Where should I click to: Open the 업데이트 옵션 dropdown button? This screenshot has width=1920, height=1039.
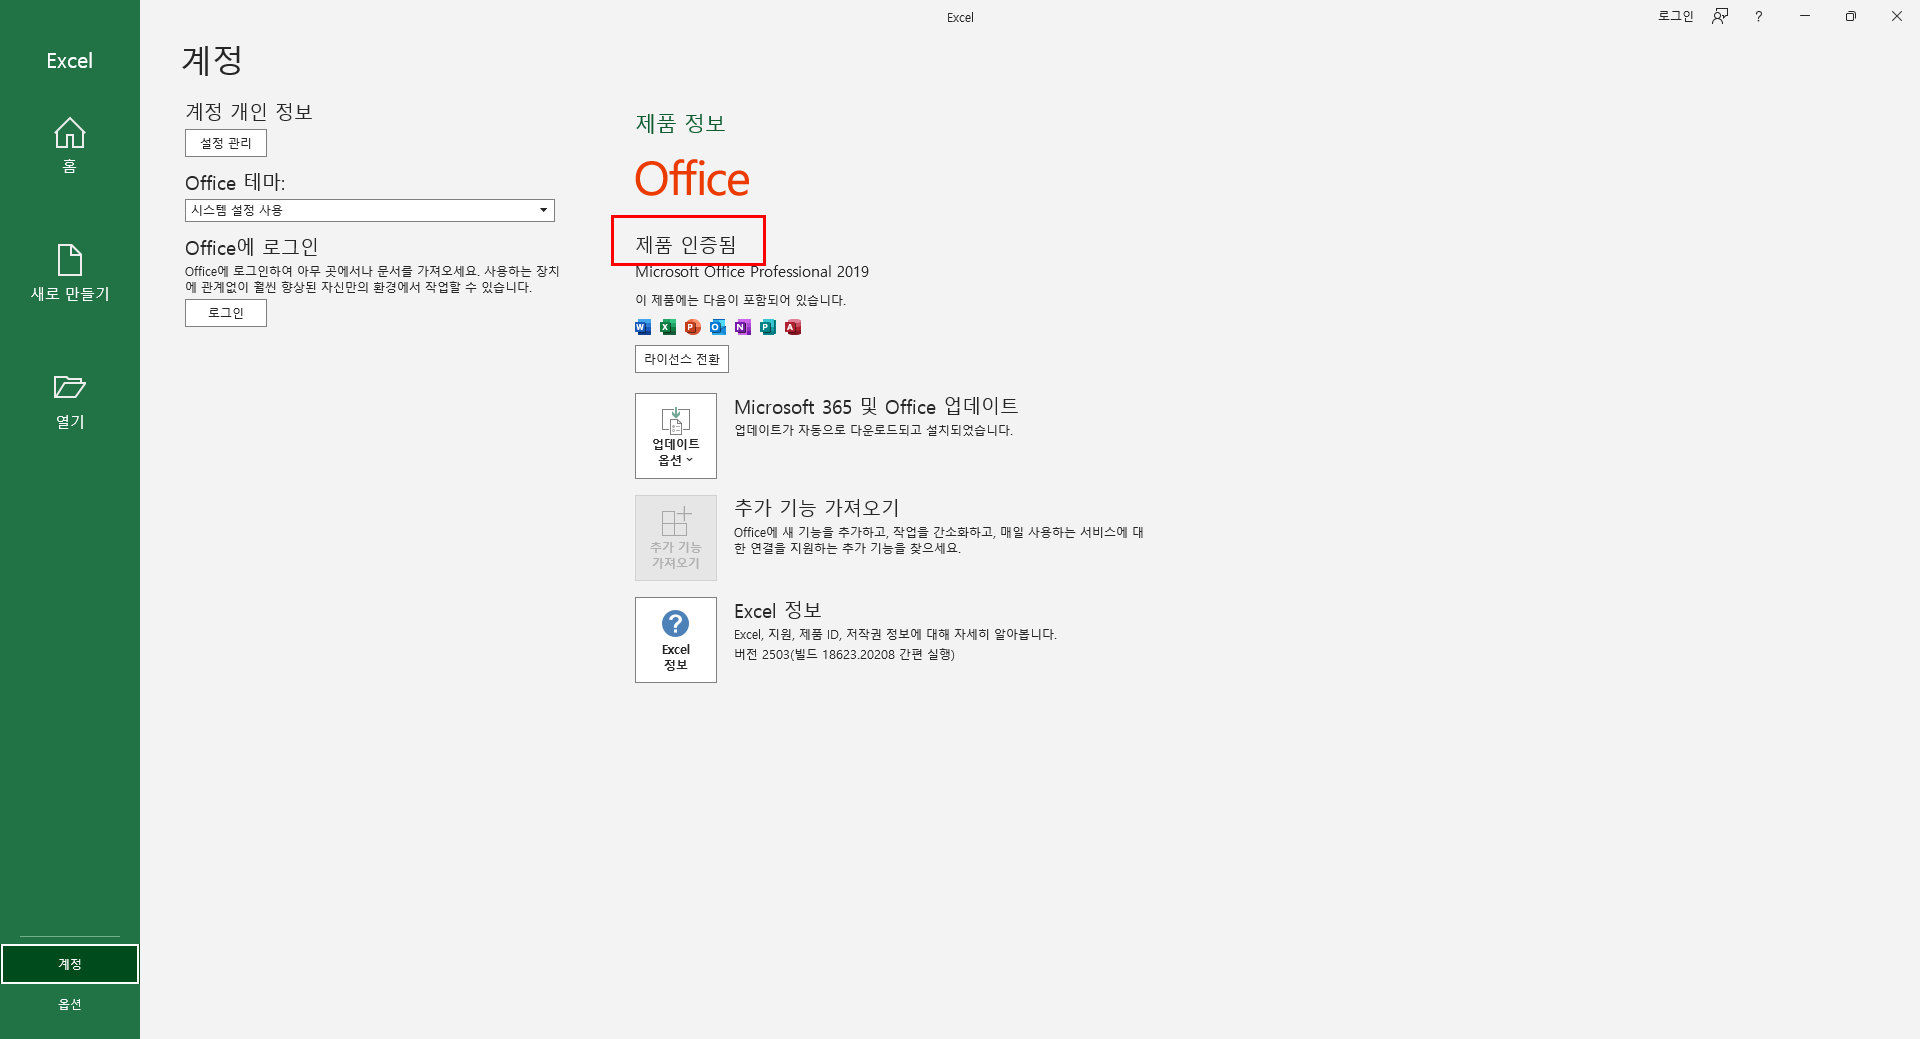coord(676,436)
